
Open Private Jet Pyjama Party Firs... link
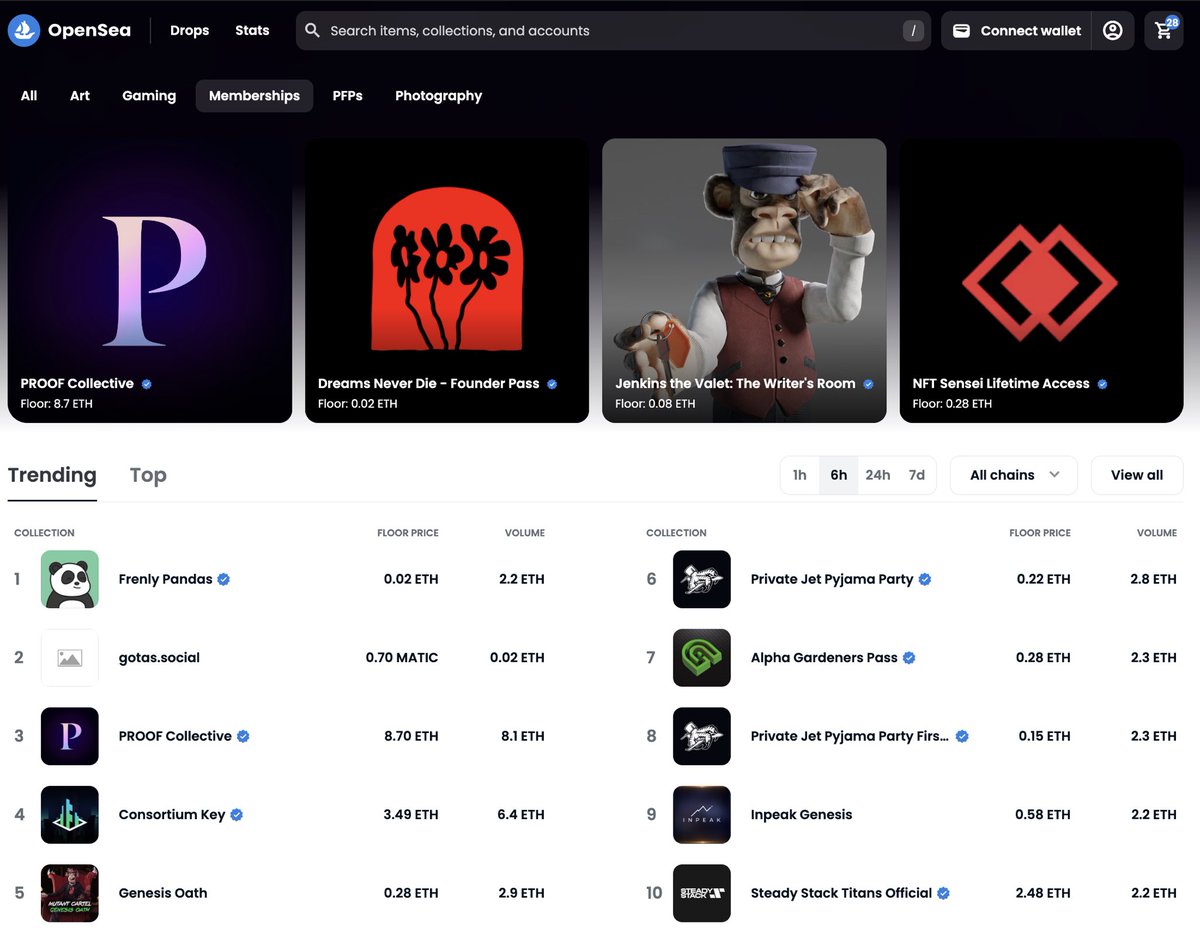(850, 736)
